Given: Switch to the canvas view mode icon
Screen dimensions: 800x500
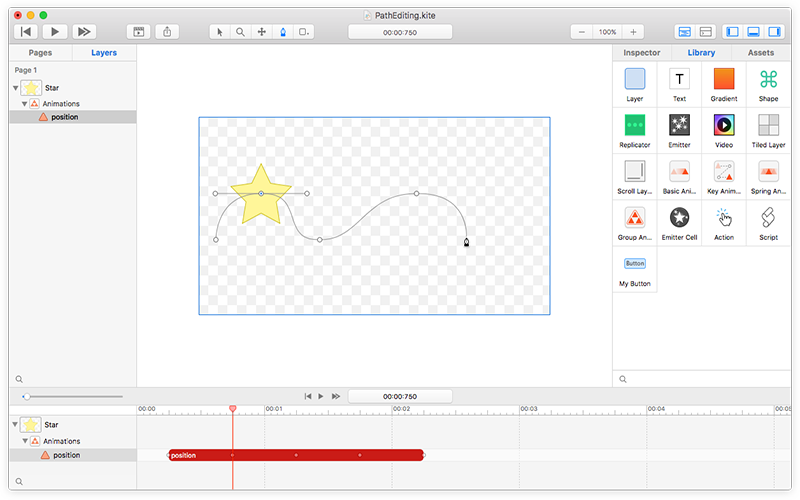Looking at the screenshot, I should pos(685,32).
